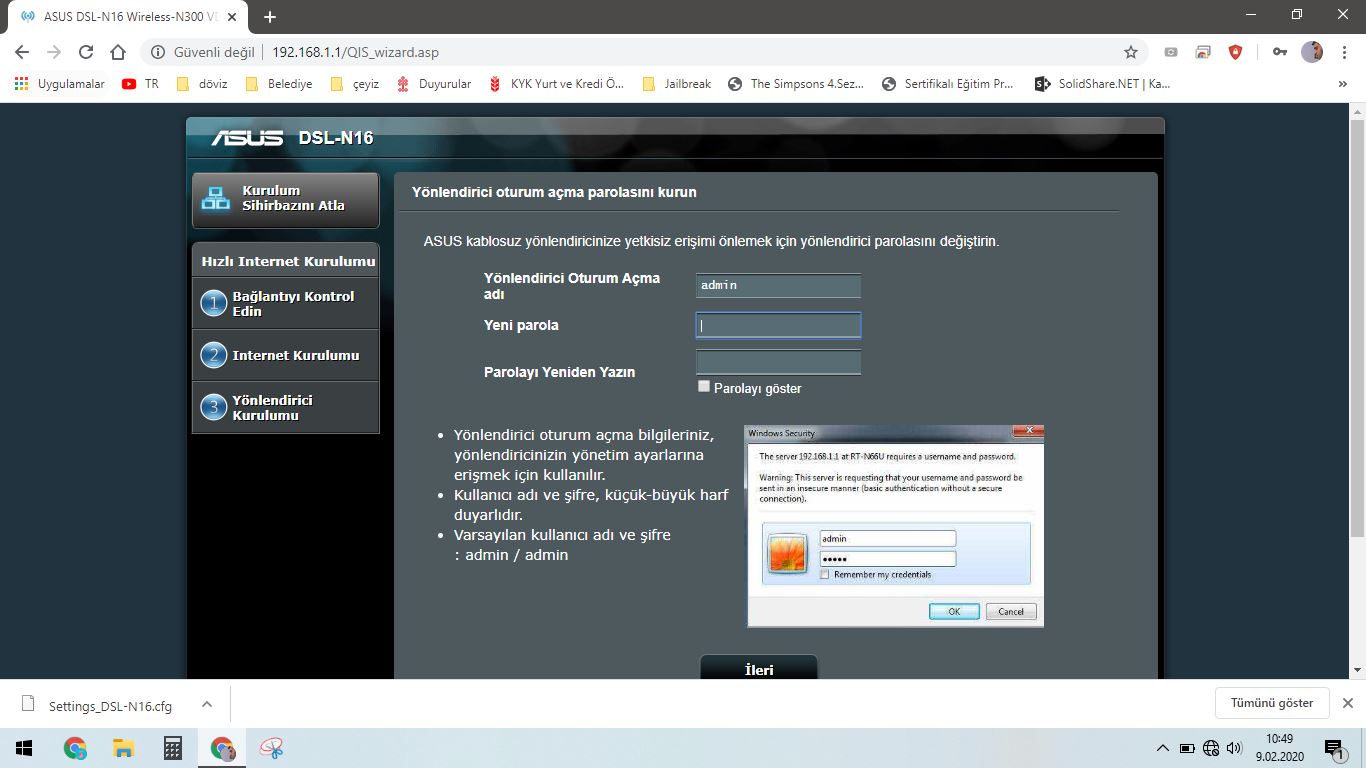View the Güvenli değil site info
Viewport: 1366px width, 768px height.
tap(202, 52)
